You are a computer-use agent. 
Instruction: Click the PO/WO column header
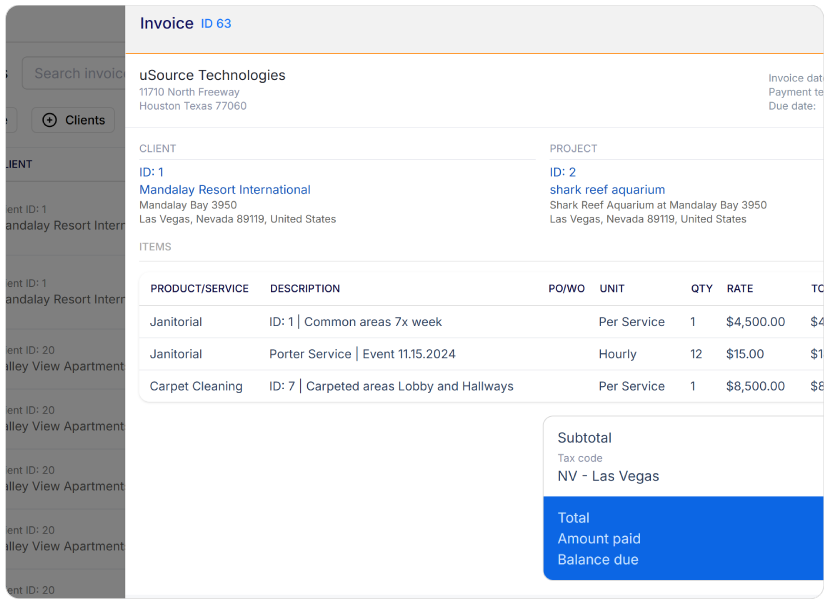tap(566, 289)
